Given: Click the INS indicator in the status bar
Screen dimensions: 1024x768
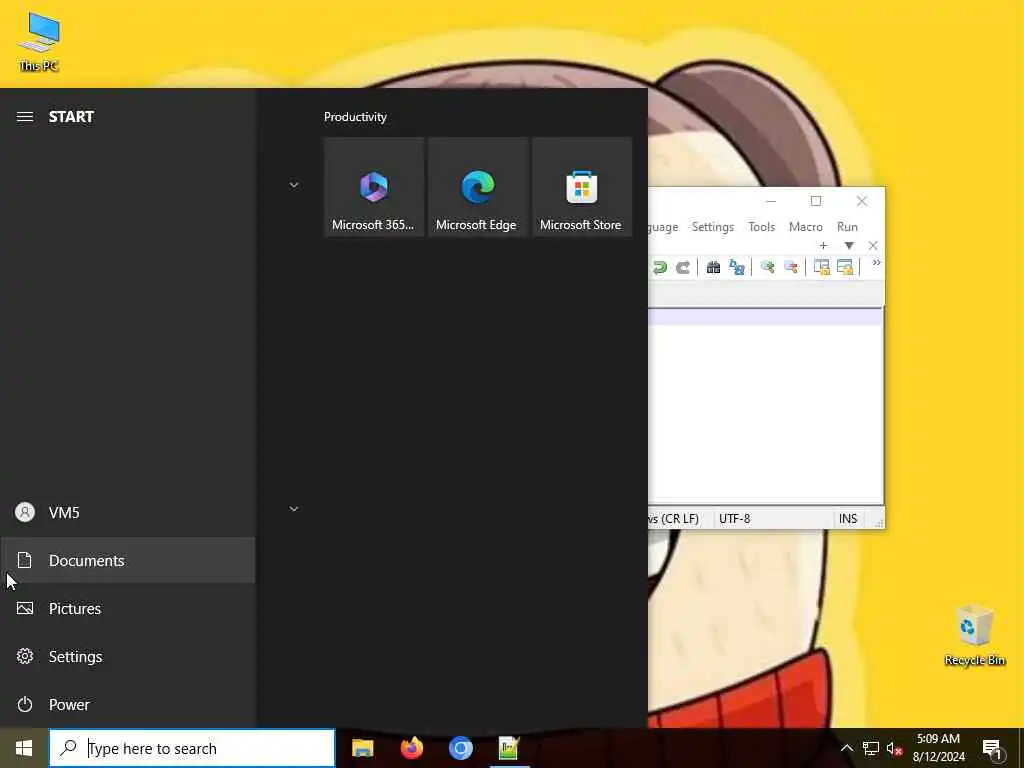Looking at the screenshot, I should (x=848, y=519).
